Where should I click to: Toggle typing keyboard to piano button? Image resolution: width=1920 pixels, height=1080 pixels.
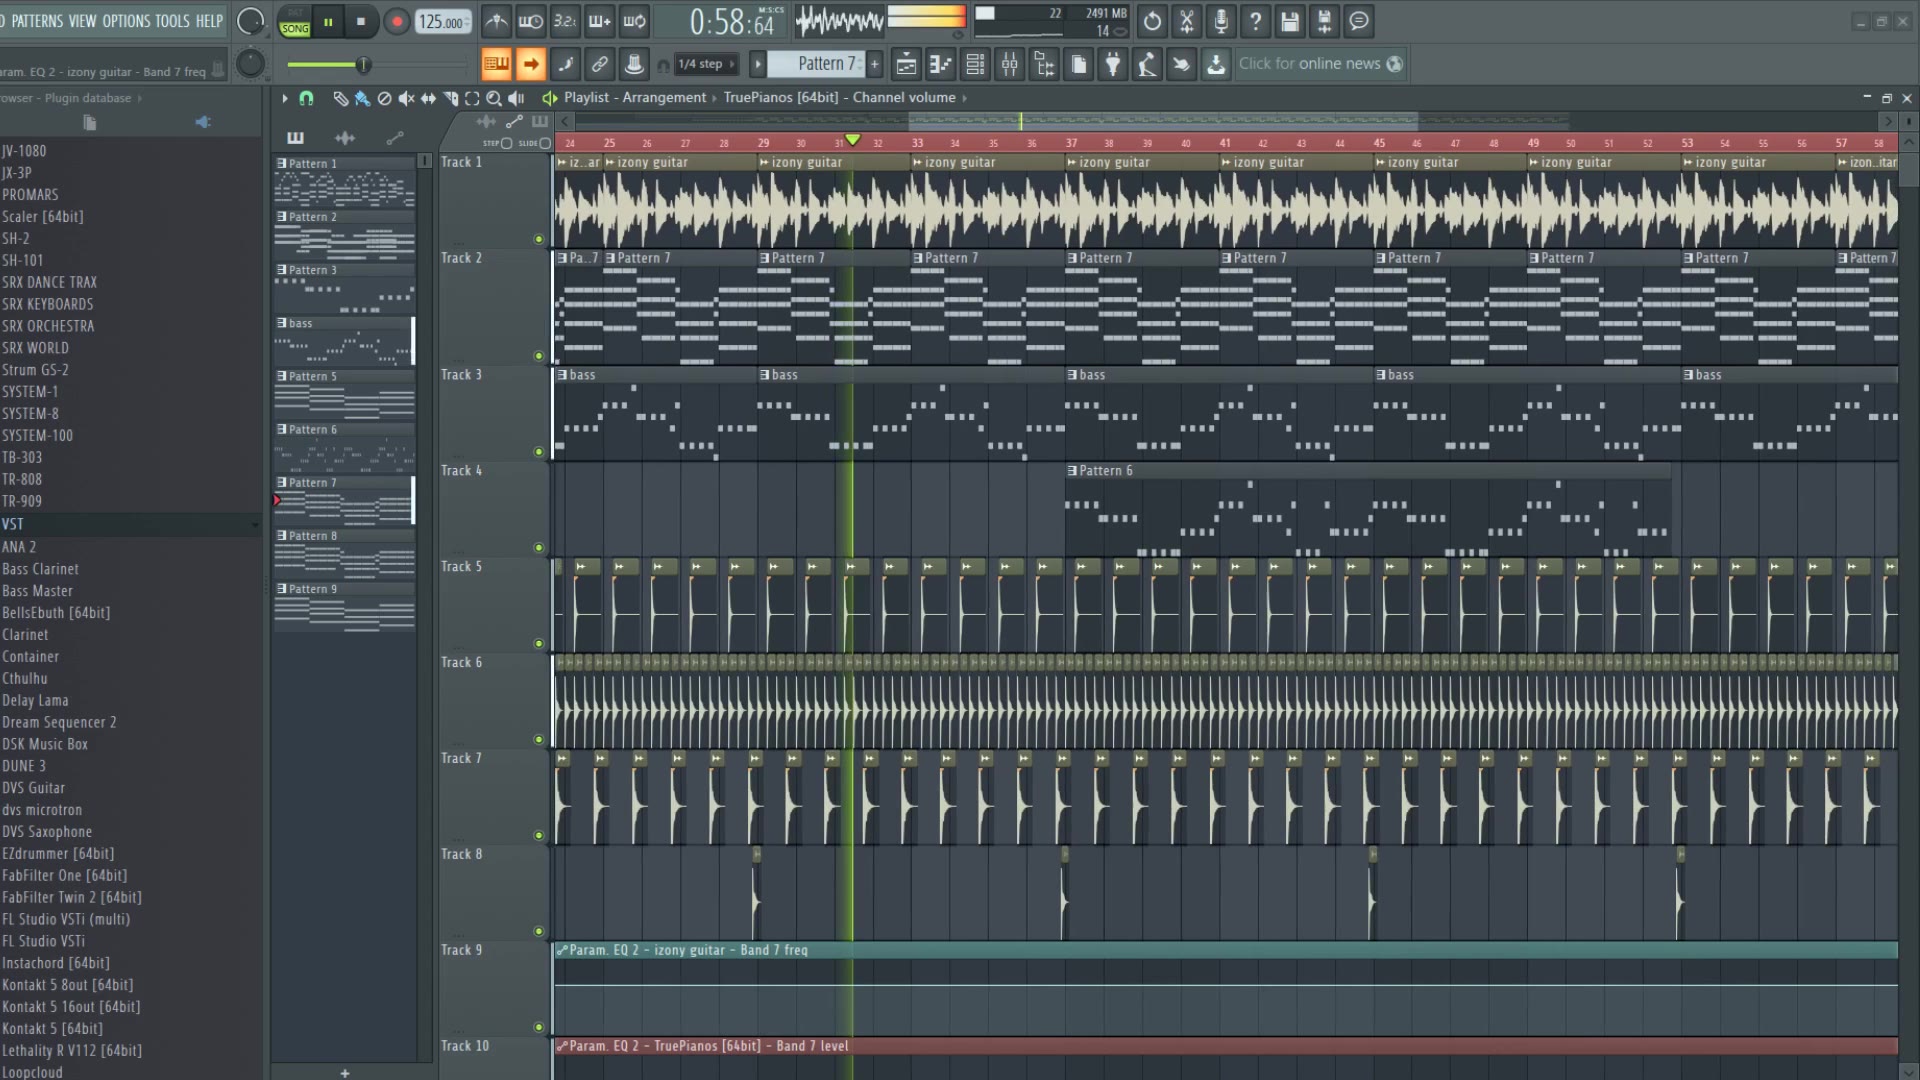496,65
